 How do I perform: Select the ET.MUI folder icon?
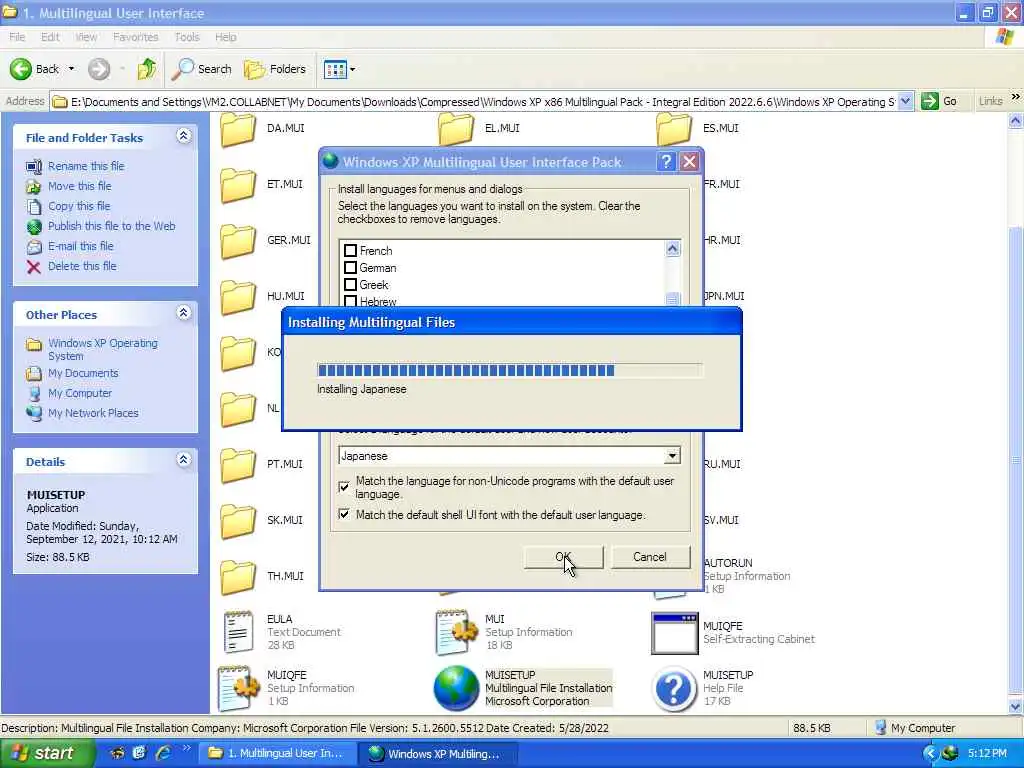pos(238,185)
